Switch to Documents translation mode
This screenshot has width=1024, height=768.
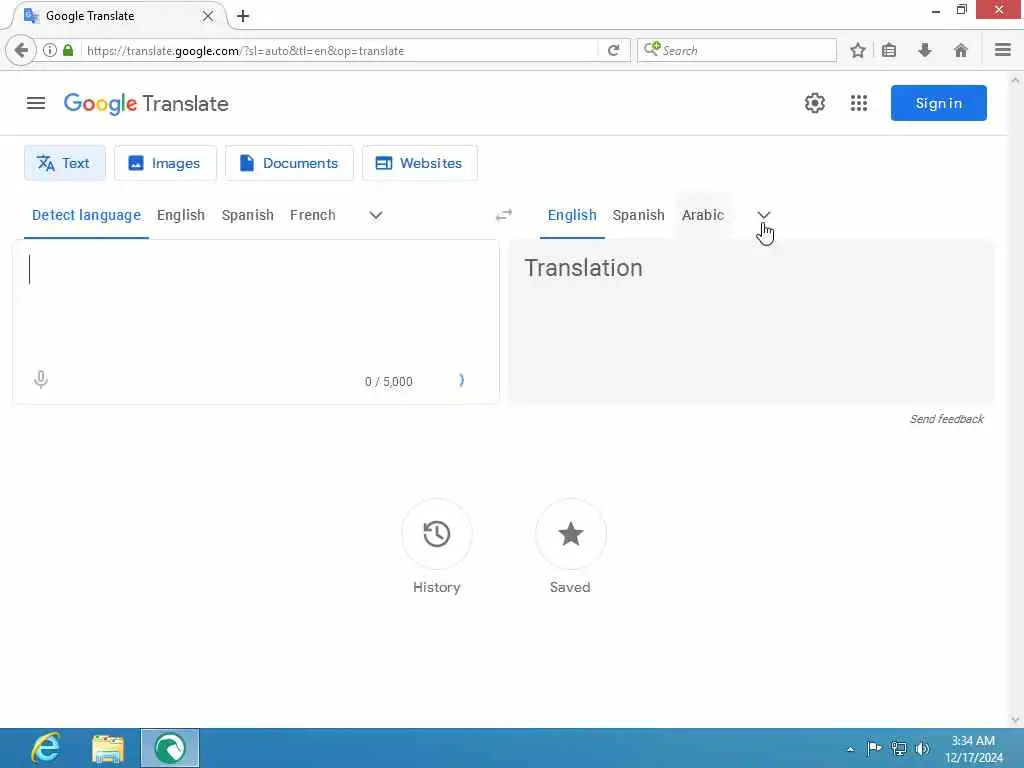pyautogui.click(x=289, y=163)
